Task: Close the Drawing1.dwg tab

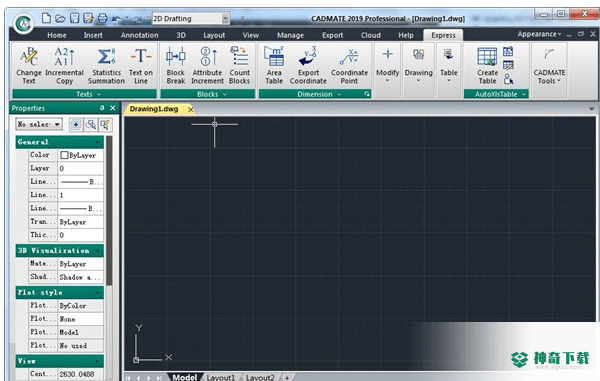Action: tap(191, 109)
